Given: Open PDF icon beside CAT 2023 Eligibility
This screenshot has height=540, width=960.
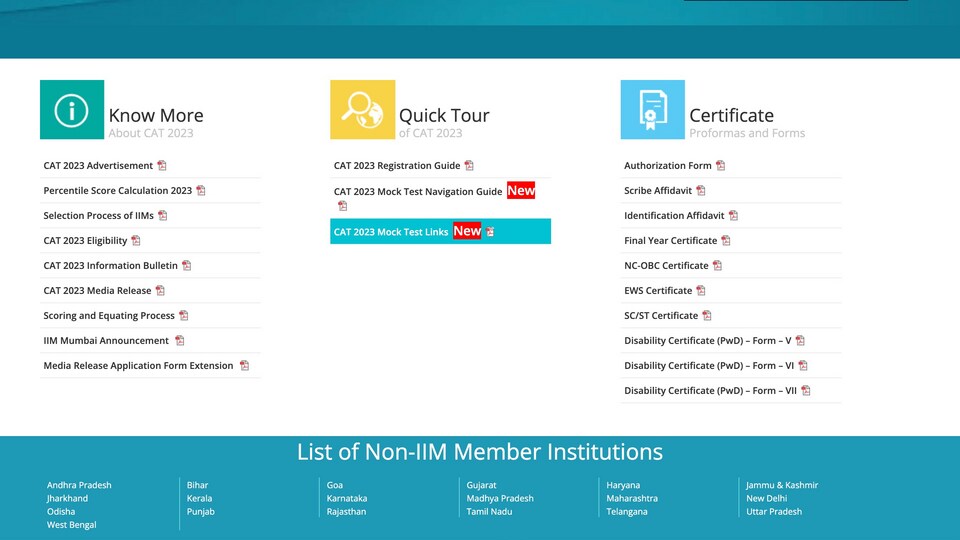Looking at the screenshot, I should [136, 241].
